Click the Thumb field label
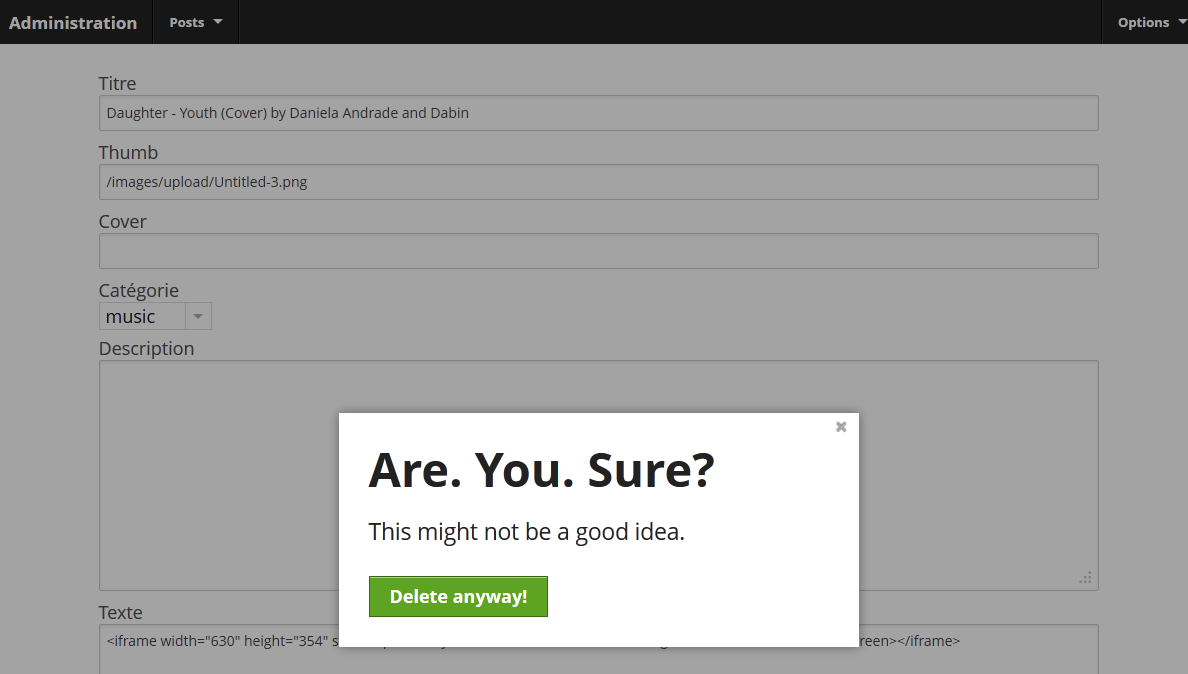This screenshot has height=674, width=1188. pyautogui.click(x=128, y=153)
